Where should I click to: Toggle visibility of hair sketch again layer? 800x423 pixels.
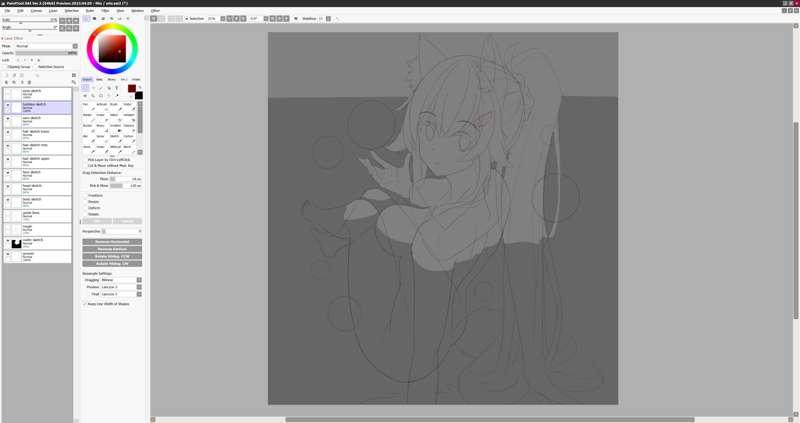tap(8, 159)
